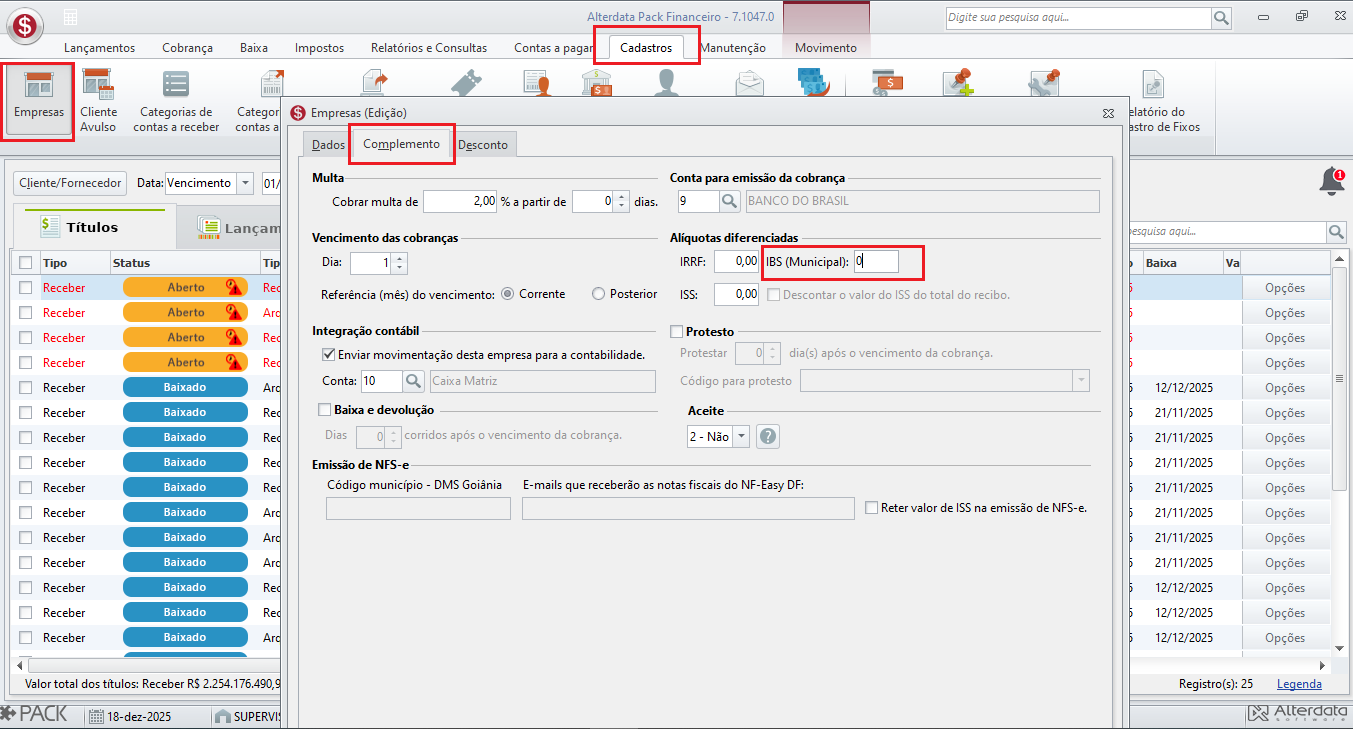
Task: Click the 'Registro(s): 25' status text
Action: click(1216, 684)
